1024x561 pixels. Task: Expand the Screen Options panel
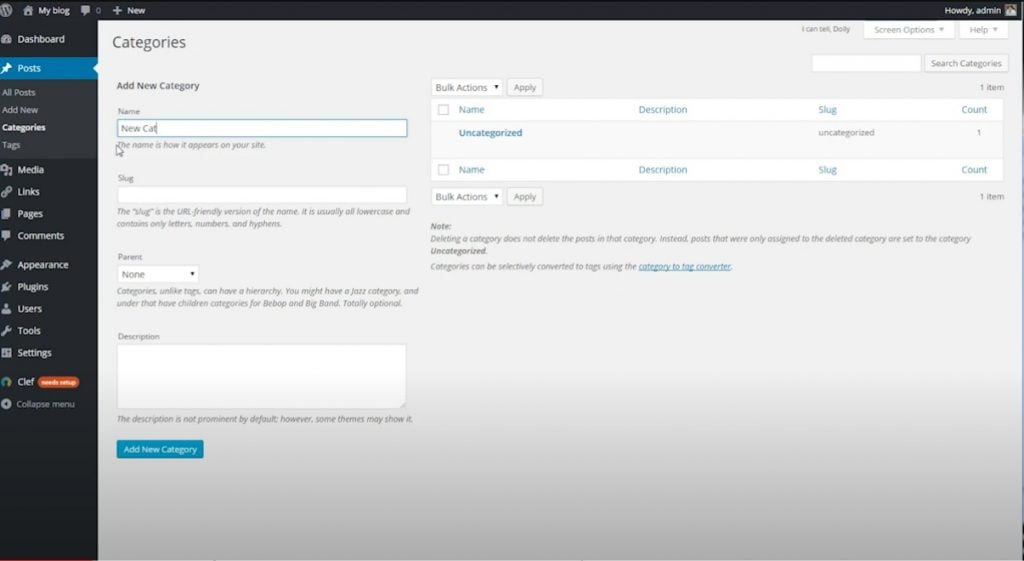pos(908,30)
